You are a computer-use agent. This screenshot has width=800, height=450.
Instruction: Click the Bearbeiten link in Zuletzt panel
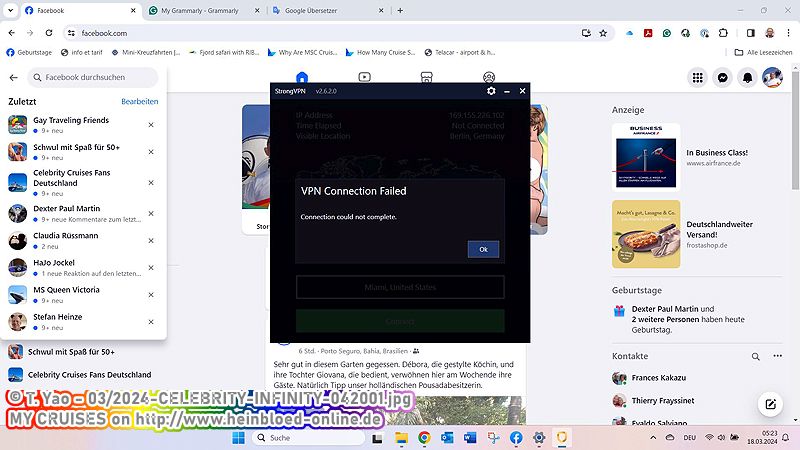(x=139, y=102)
